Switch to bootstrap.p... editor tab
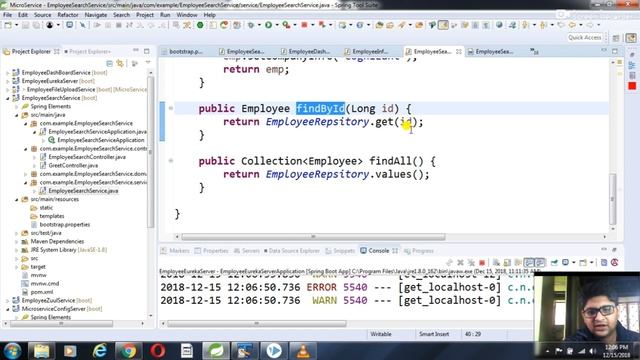 click(182, 51)
